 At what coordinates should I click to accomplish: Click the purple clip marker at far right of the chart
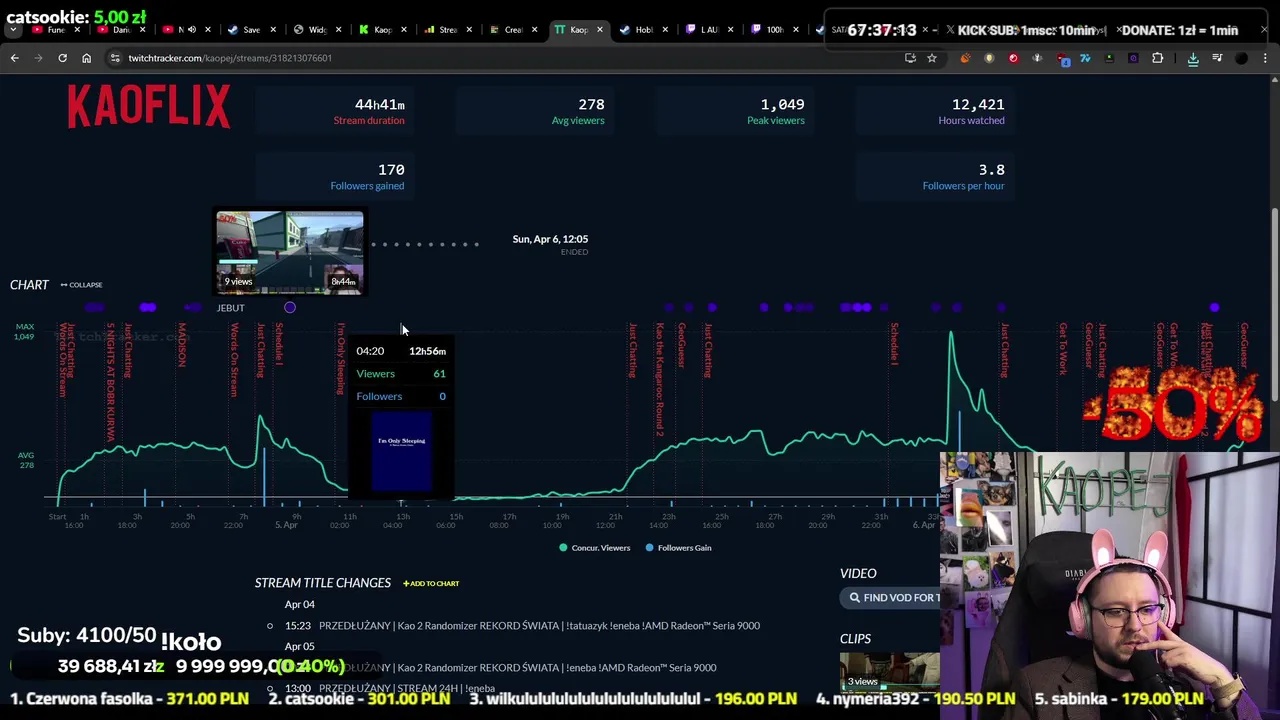(x=1214, y=308)
